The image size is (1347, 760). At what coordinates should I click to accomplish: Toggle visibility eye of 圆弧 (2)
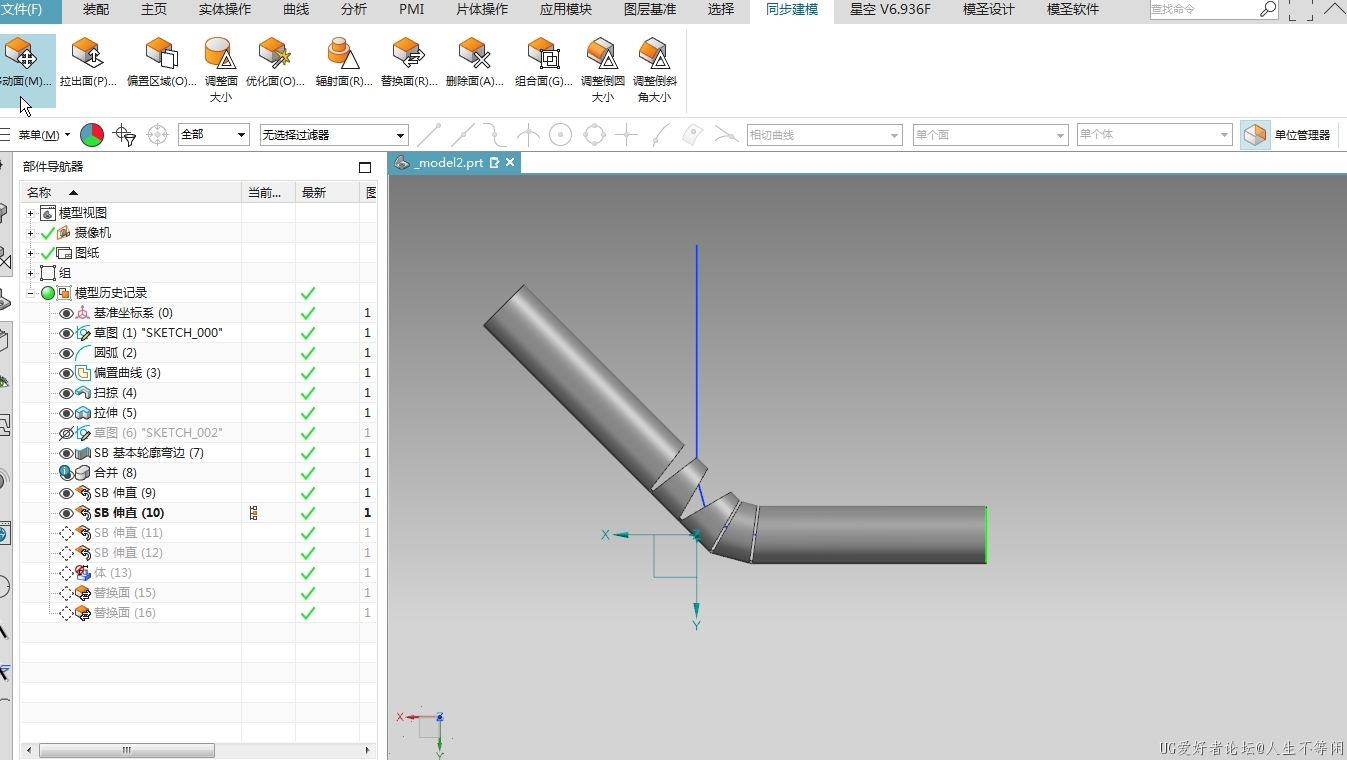66,353
